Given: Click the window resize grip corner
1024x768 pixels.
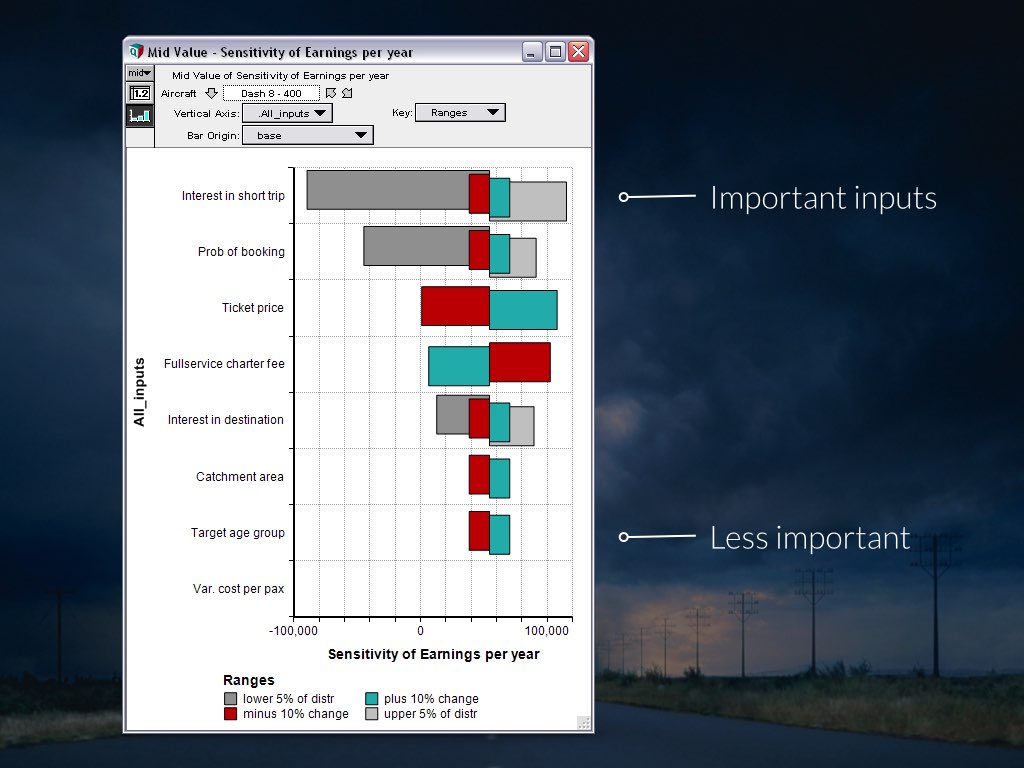Looking at the screenshot, I should tap(584, 723).
